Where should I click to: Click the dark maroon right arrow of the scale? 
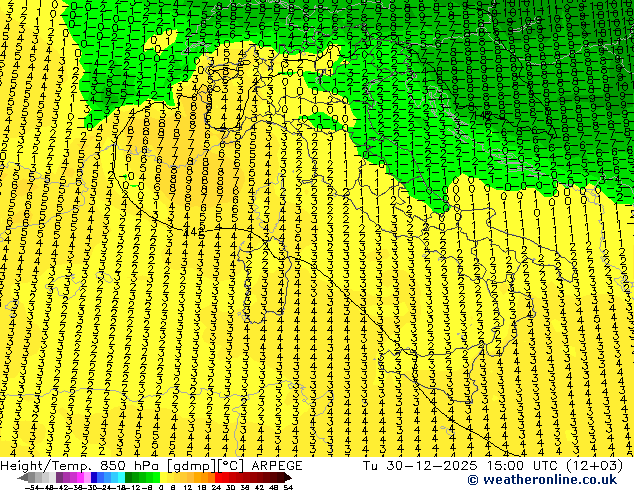[x=288, y=478]
